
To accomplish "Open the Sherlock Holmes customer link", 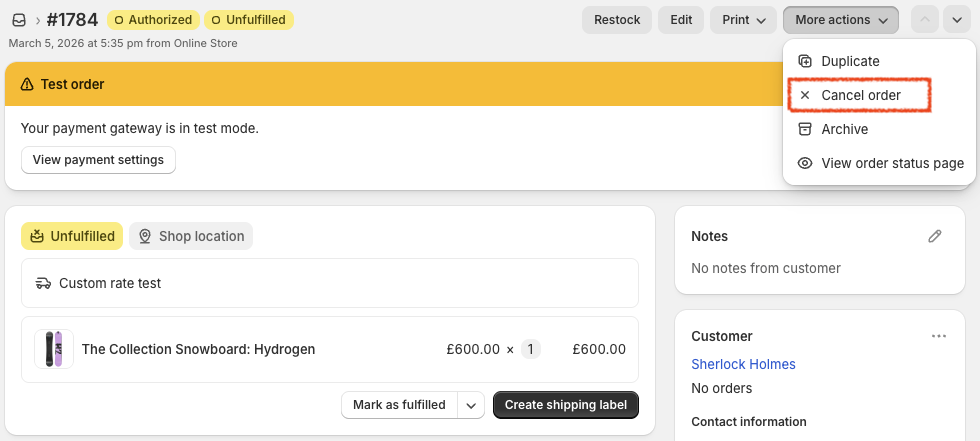I will click(743, 364).
